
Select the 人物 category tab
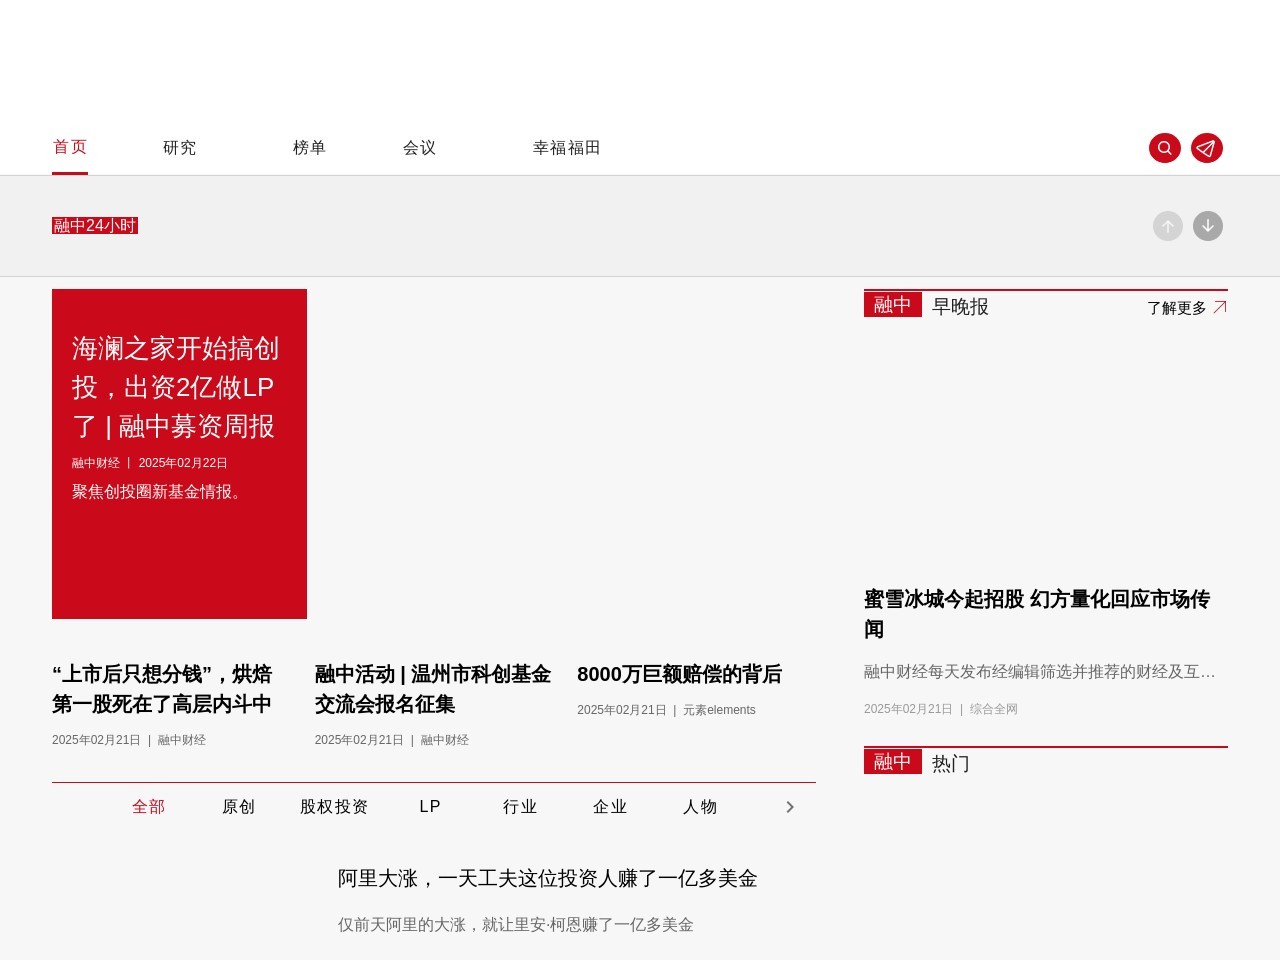pyautogui.click(x=701, y=807)
